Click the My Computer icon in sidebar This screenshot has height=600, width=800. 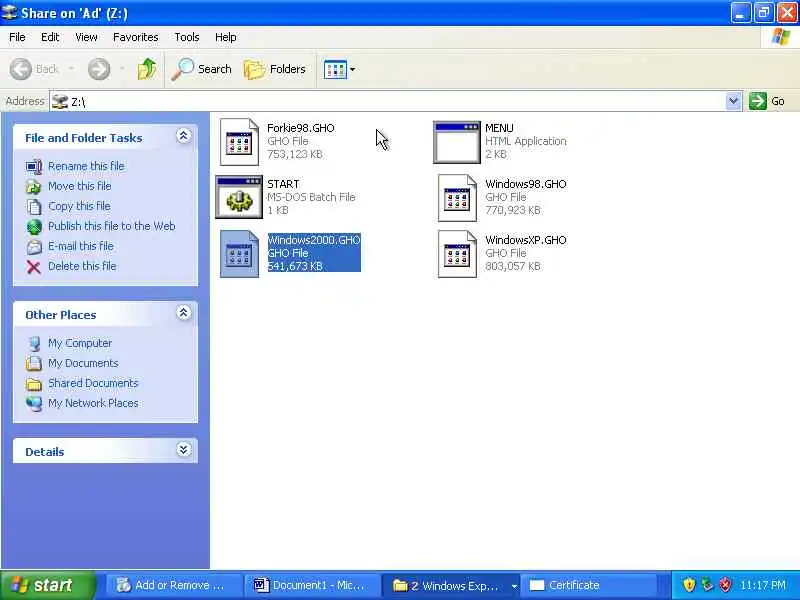coord(34,344)
